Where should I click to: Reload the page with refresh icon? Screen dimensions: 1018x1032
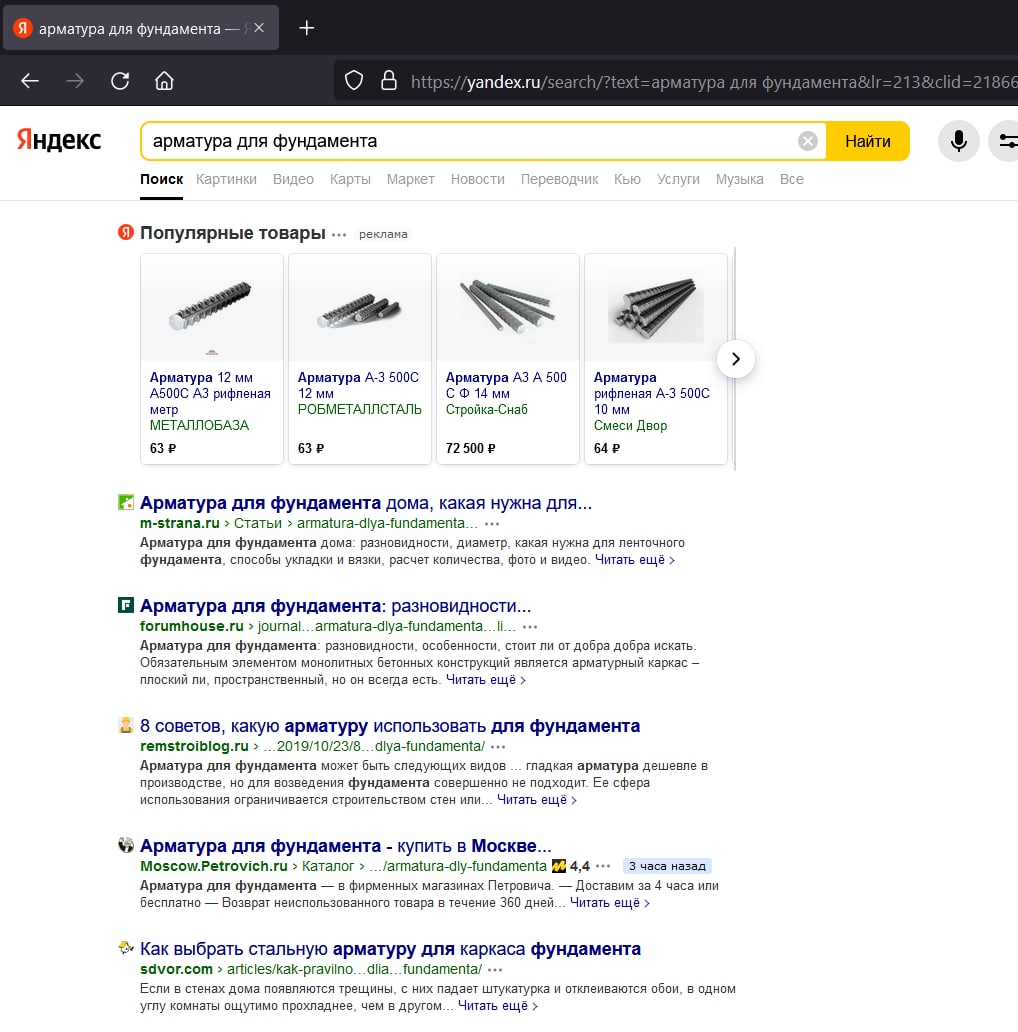coord(120,81)
